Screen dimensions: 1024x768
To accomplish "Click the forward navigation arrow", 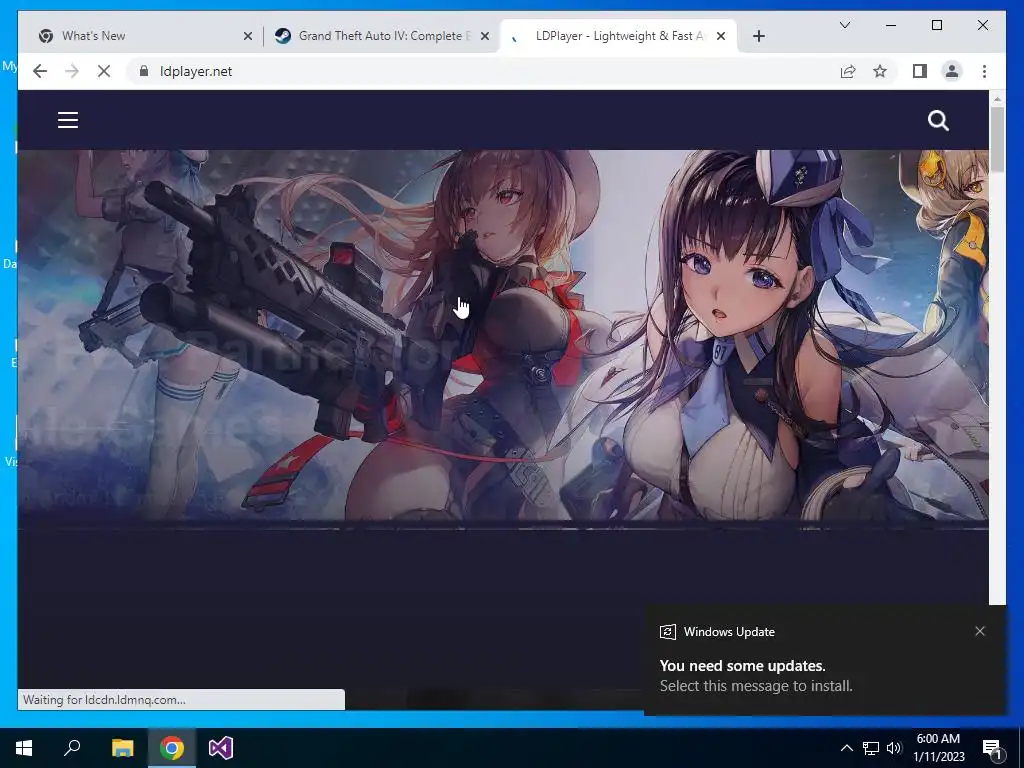I will coord(72,71).
